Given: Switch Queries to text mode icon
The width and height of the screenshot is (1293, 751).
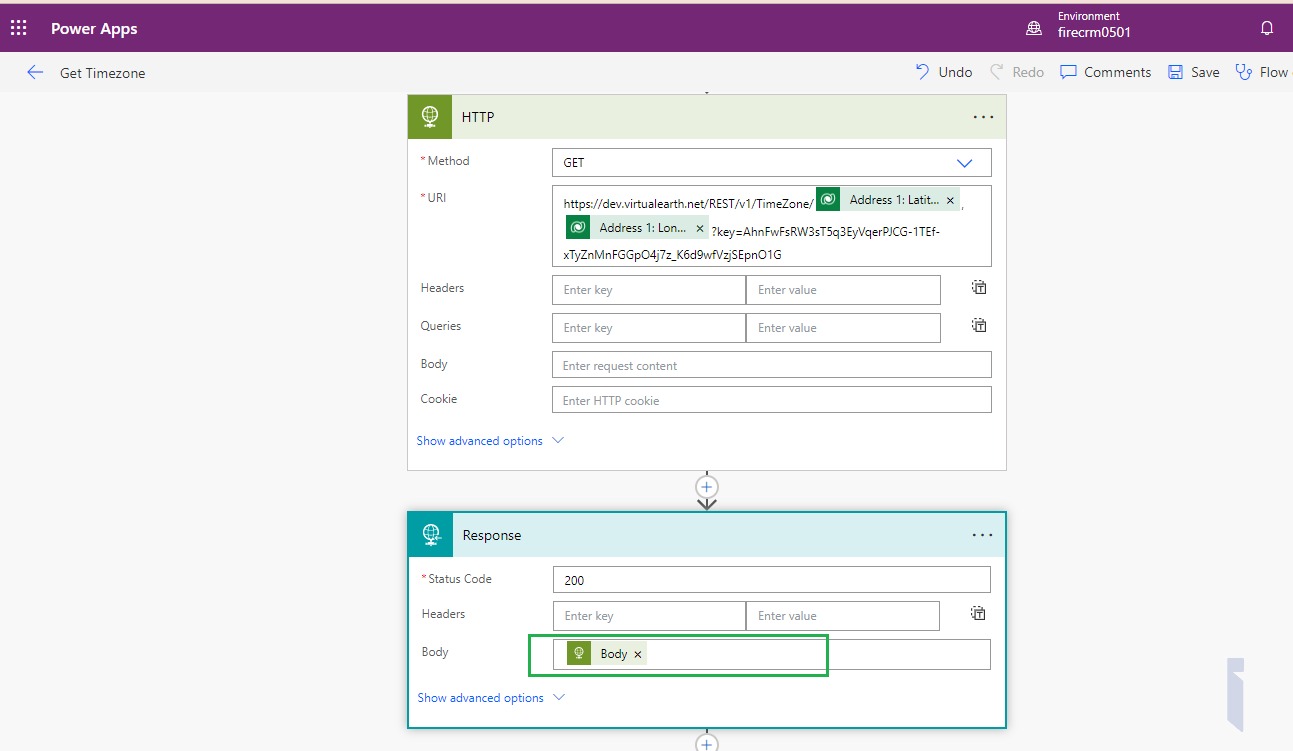Looking at the screenshot, I should (979, 325).
